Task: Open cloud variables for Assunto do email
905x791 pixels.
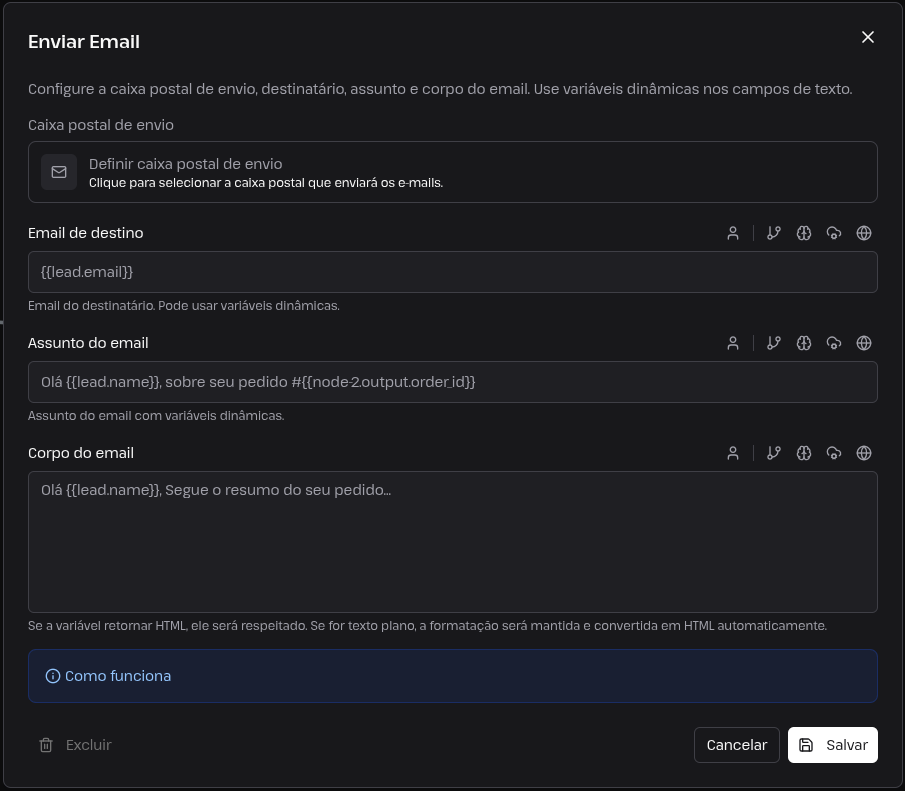Action: click(833, 343)
